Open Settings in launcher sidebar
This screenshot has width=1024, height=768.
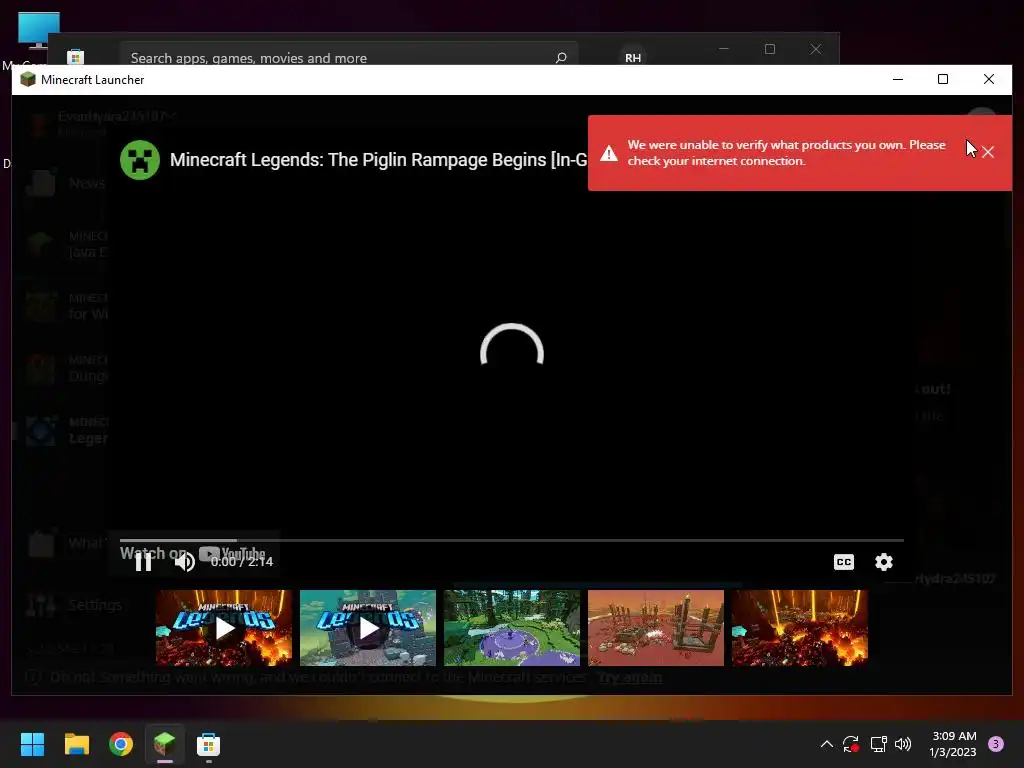tap(74, 605)
